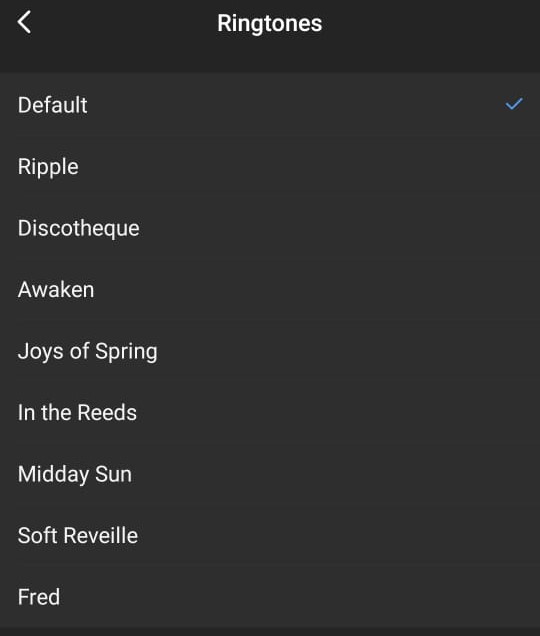540x636 pixels.
Task: Tap the Discotheque list row
Action: pos(270,228)
